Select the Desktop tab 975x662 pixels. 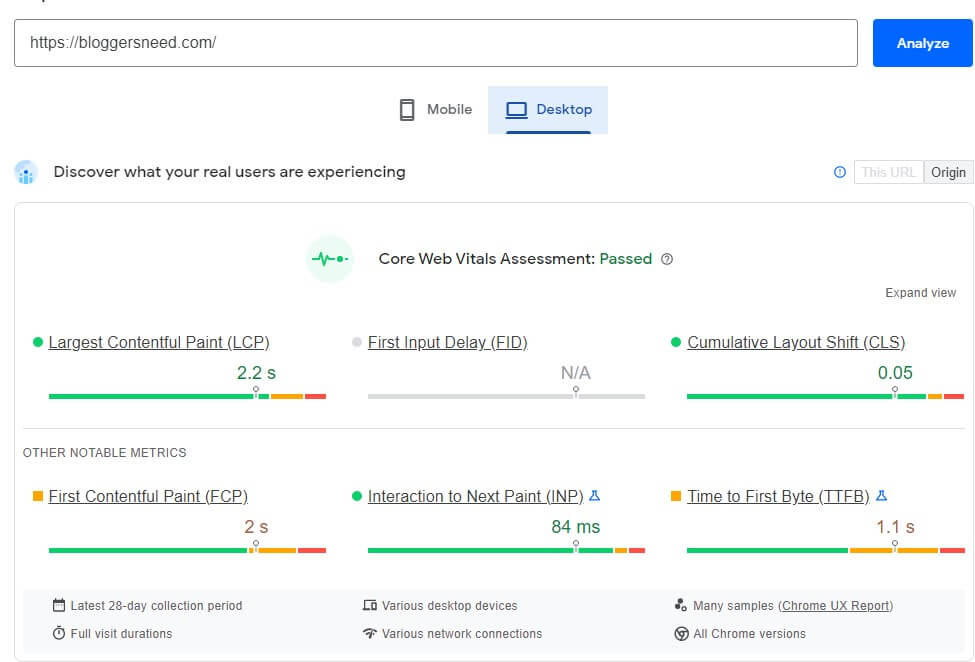pyautogui.click(x=548, y=109)
